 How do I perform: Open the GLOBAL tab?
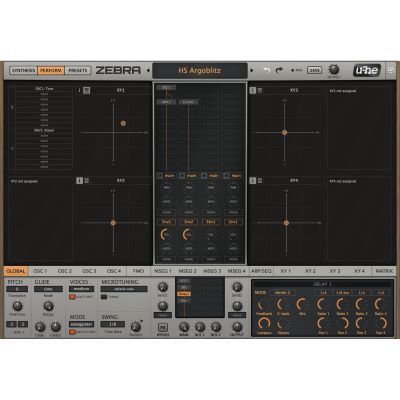(16, 271)
